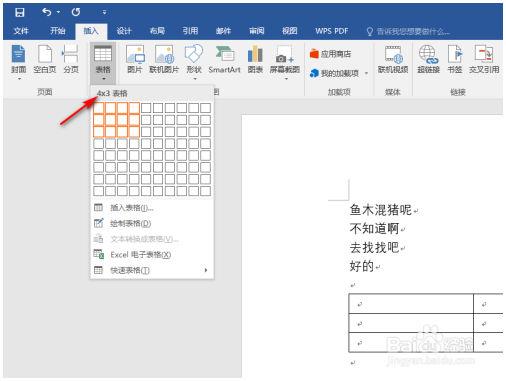Click the bottom-right cell of the table grid
Image resolution: width=506 pixels, height=381 pixels.
tap(205, 191)
